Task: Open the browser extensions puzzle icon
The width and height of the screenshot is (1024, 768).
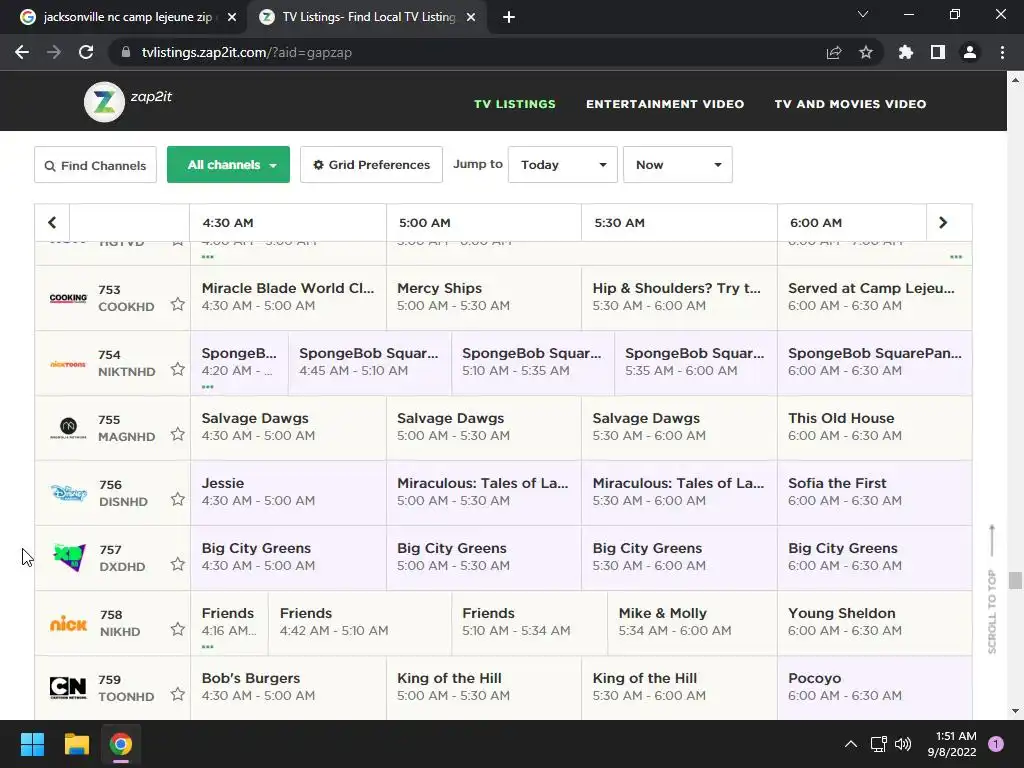Action: pos(906,52)
